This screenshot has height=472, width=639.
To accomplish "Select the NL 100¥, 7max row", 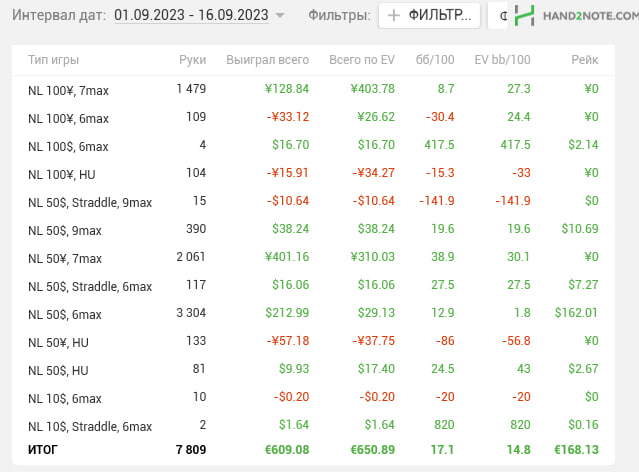I will click(313, 89).
